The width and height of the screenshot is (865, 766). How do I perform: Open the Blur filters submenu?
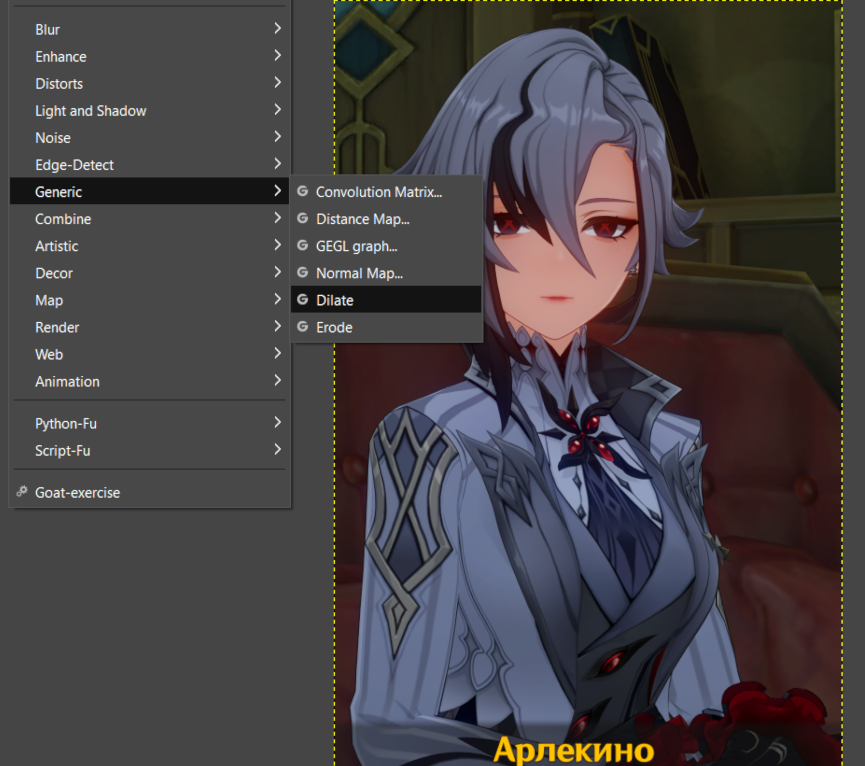[149, 29]
